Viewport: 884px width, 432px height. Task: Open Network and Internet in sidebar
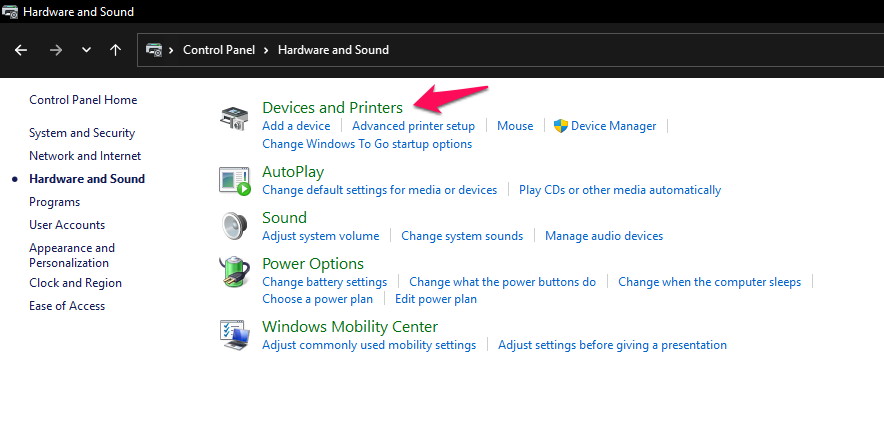click(85, 156)
